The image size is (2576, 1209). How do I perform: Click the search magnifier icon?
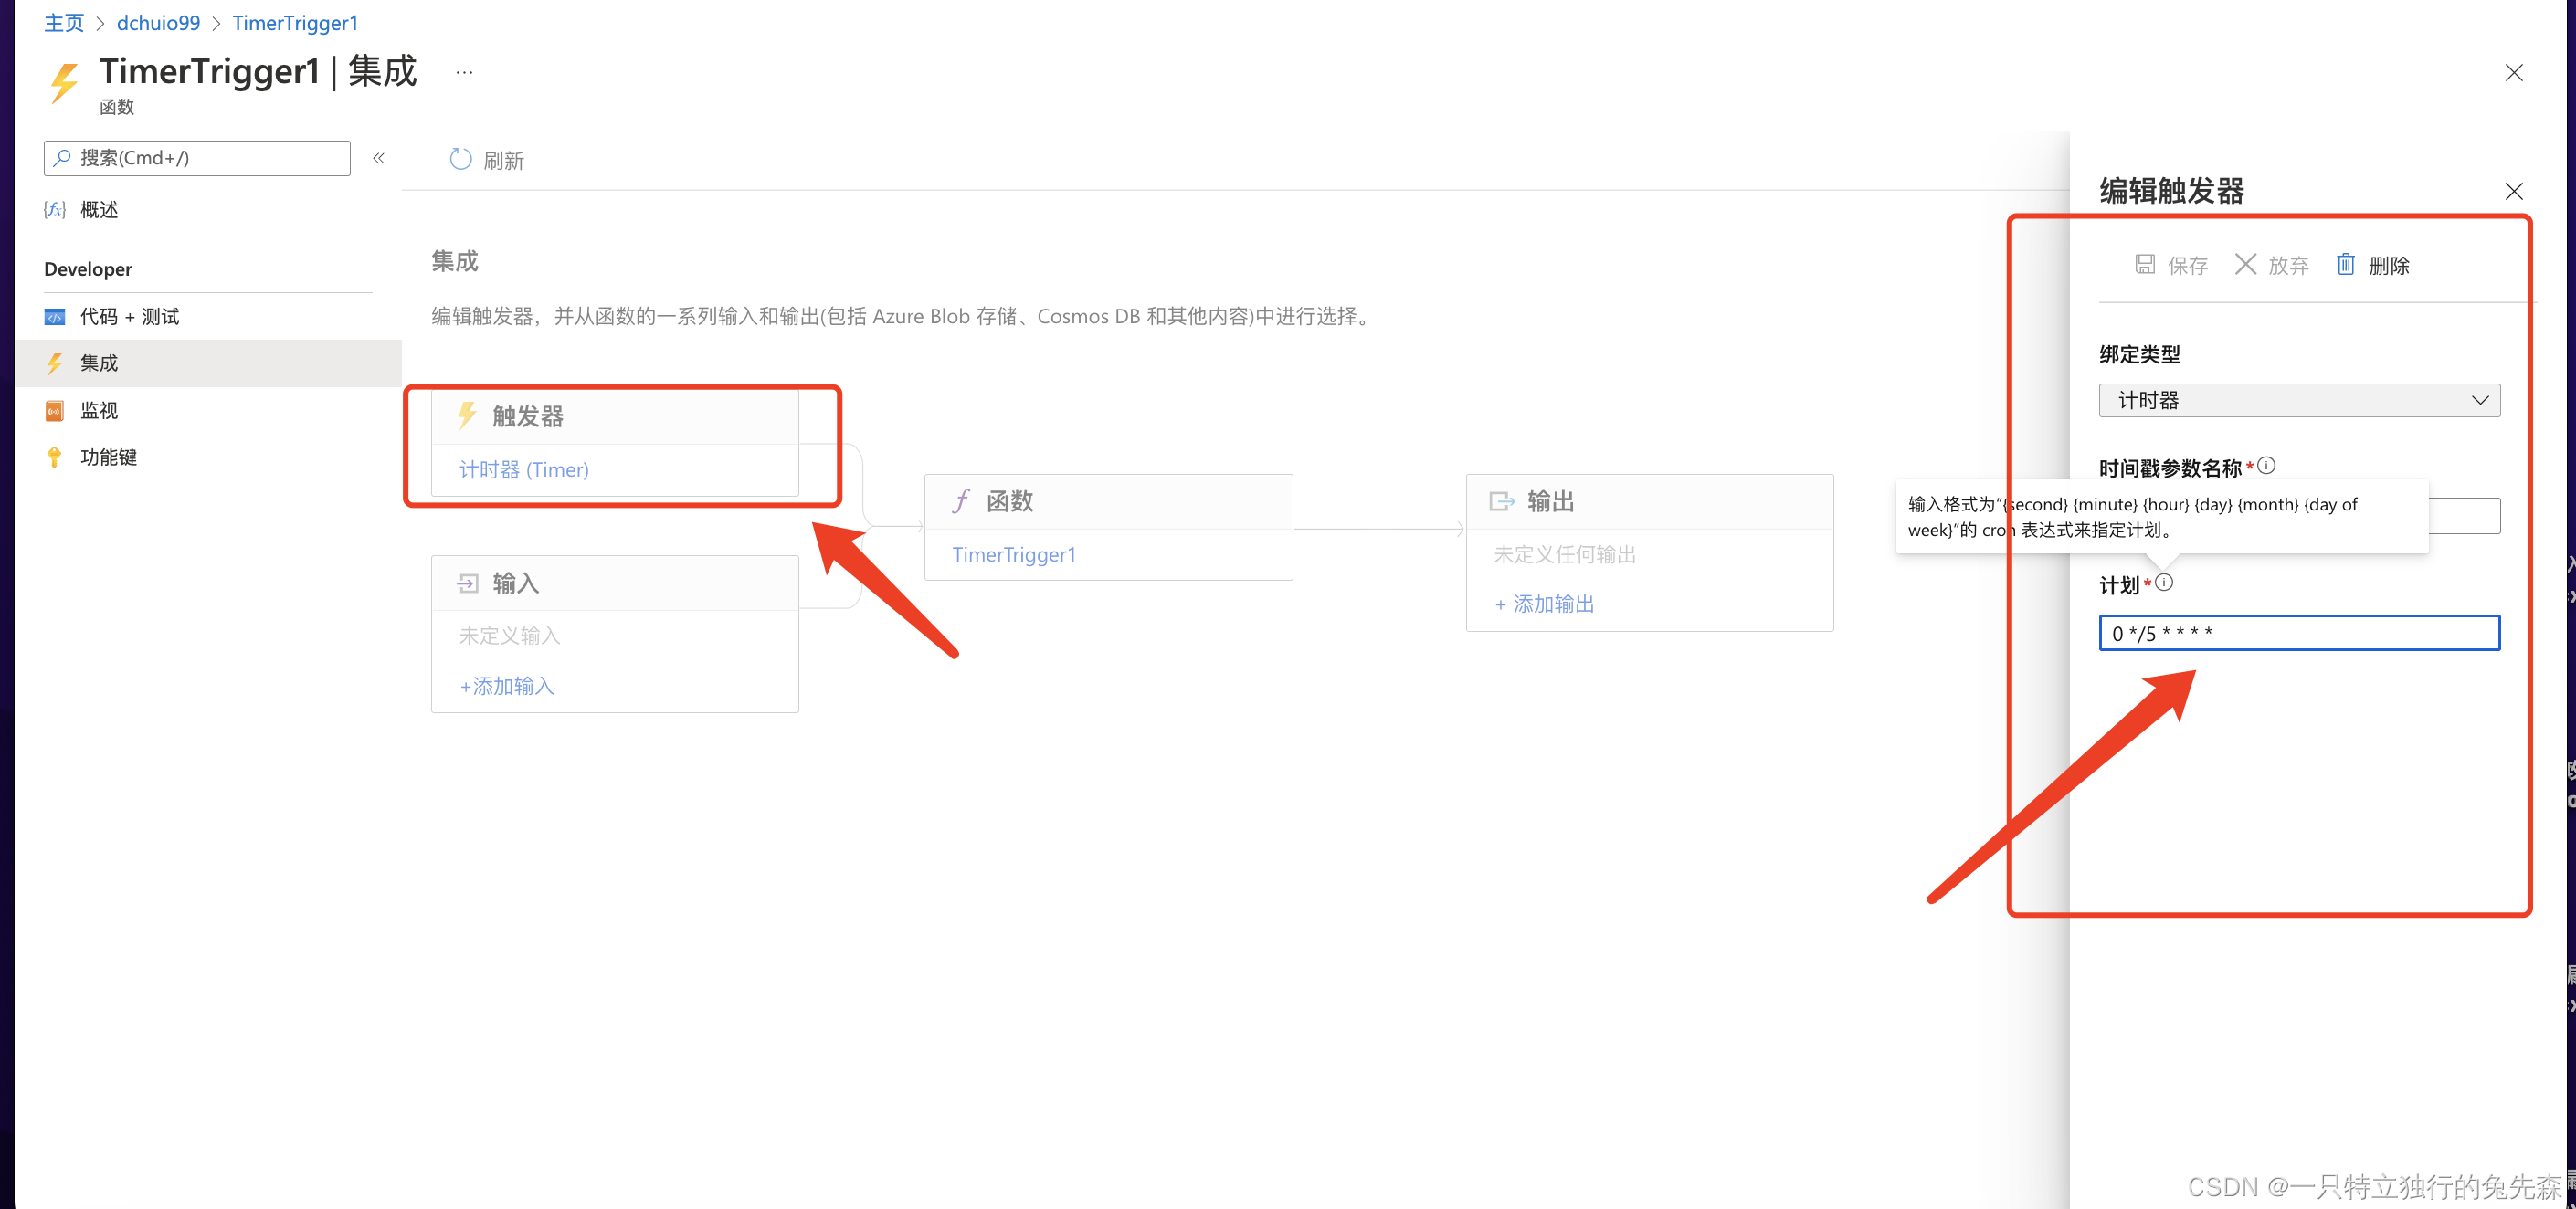[x=62, y=157]
